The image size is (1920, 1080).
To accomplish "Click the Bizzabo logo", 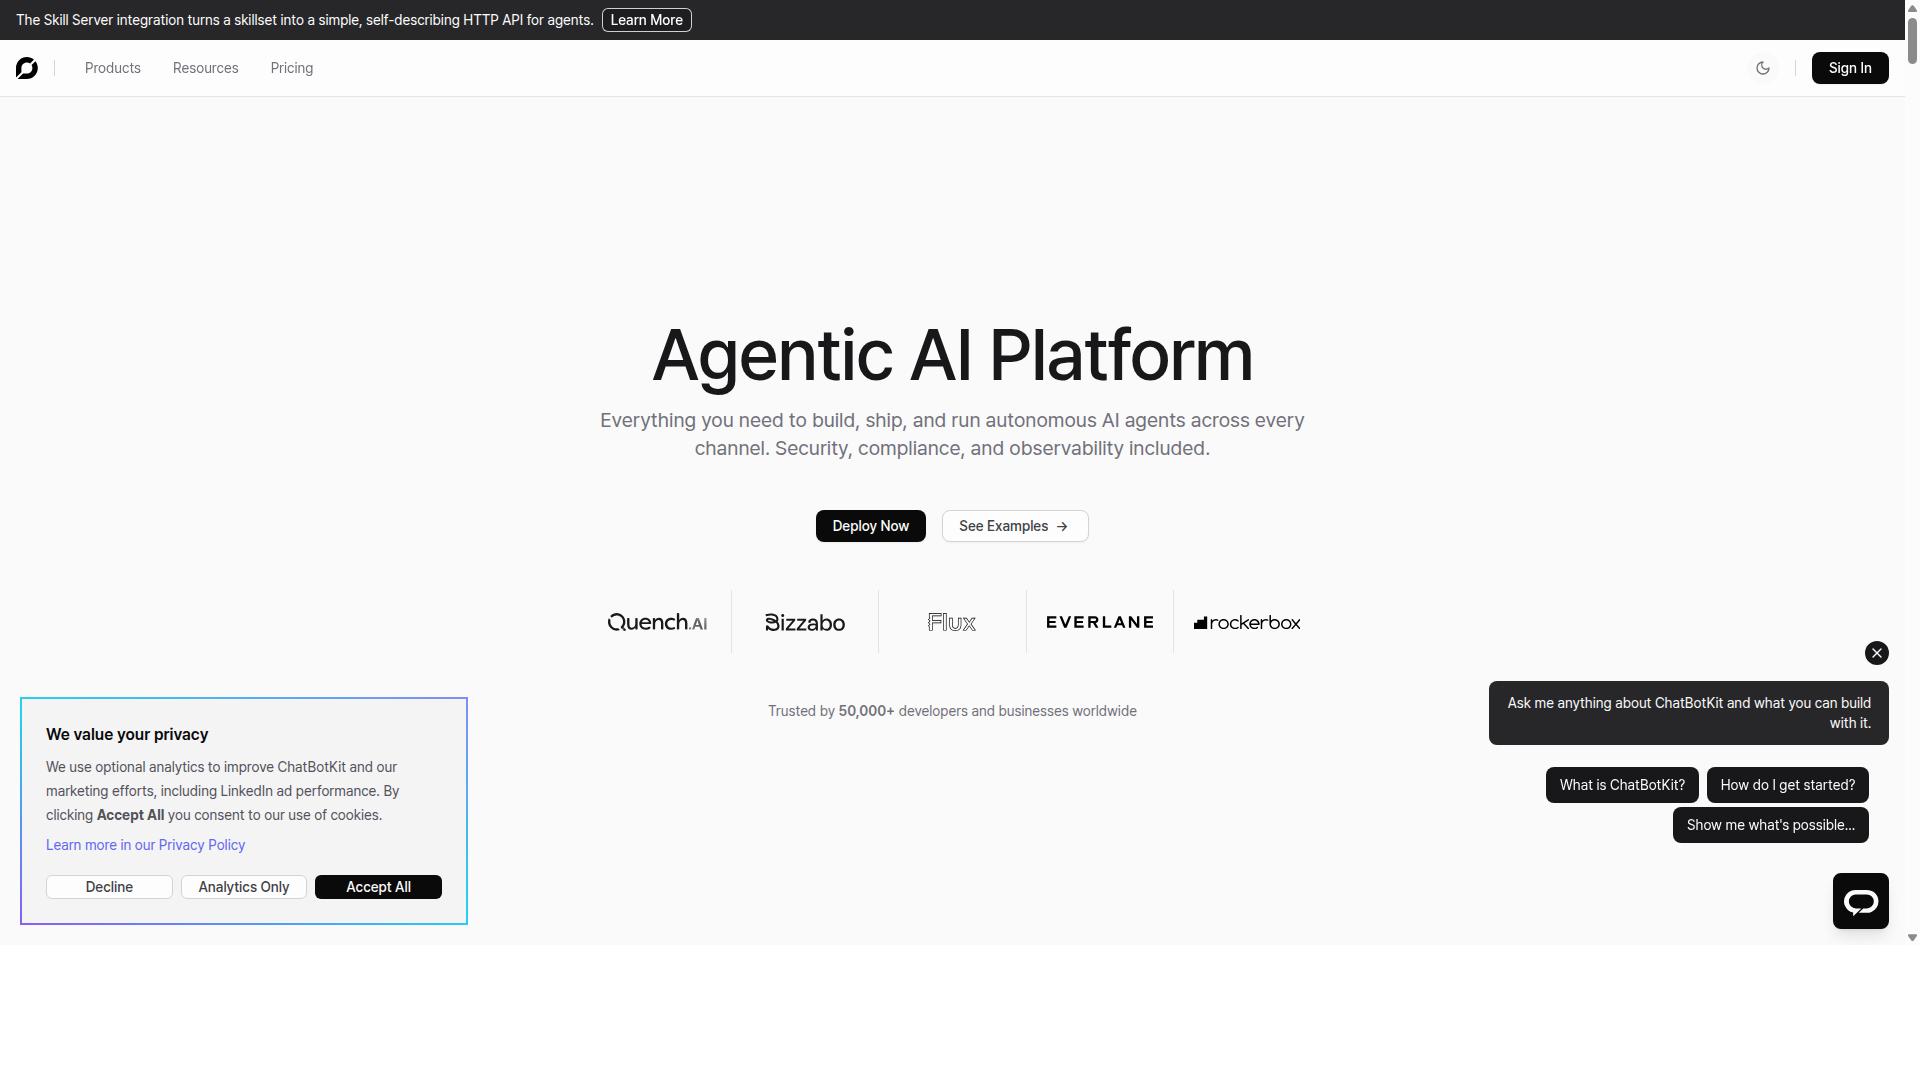I will [x=805, y=622].
